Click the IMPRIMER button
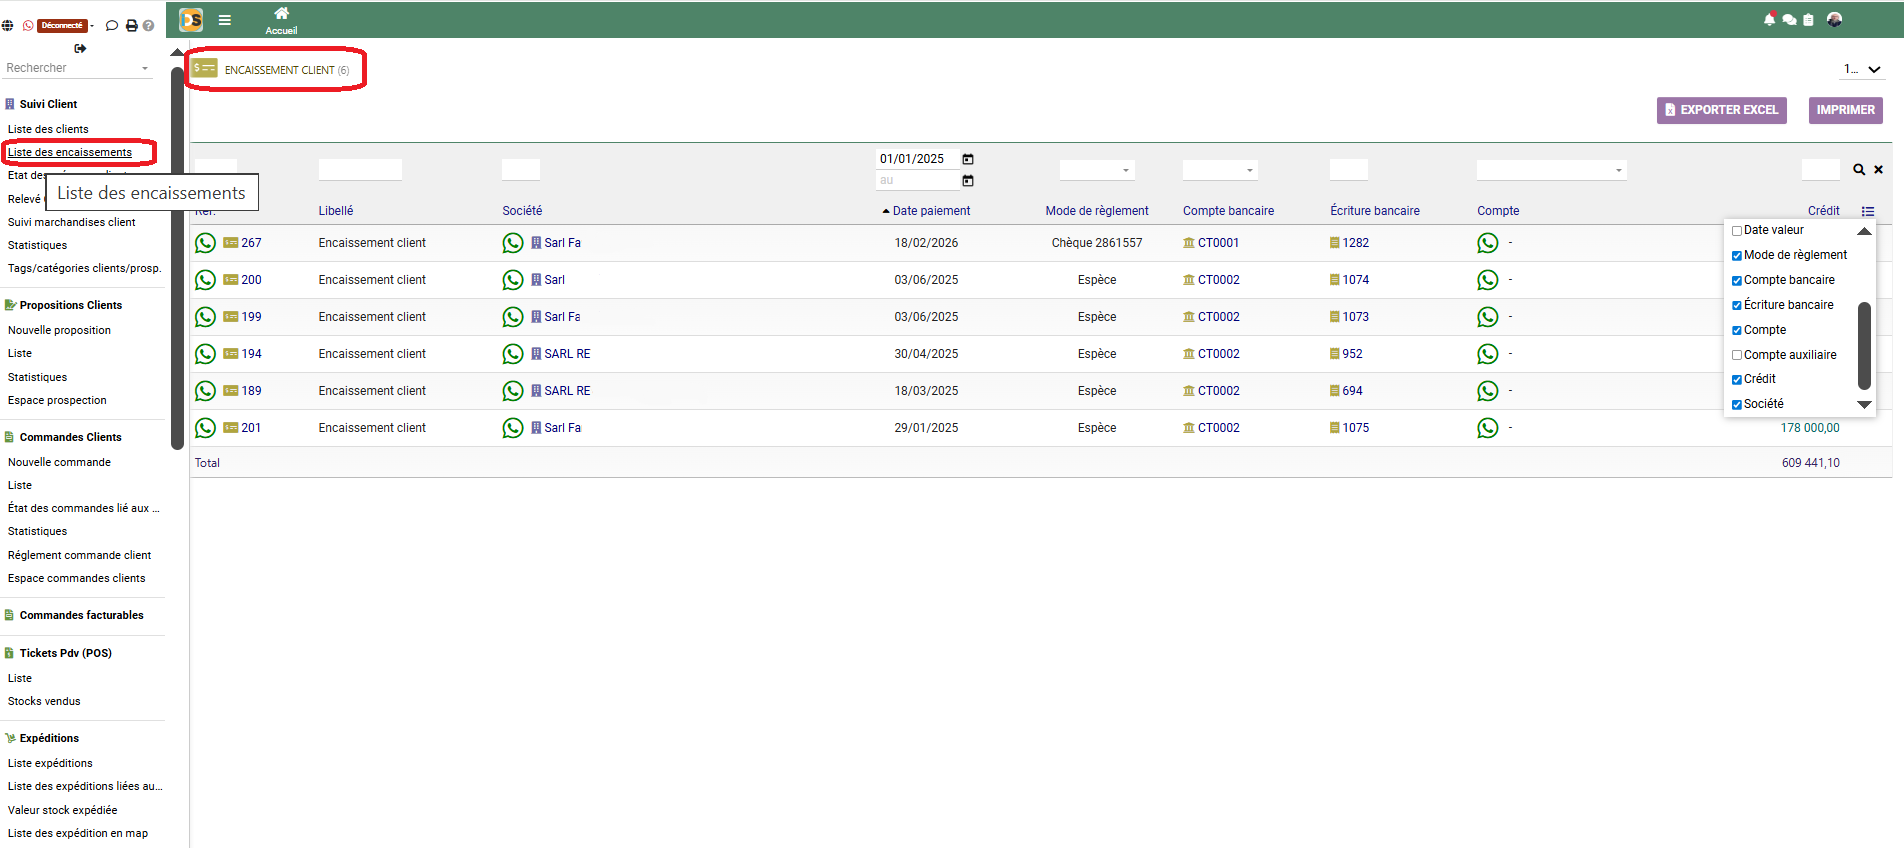This screenshot has width=1904, height=848. (1845, 110)
